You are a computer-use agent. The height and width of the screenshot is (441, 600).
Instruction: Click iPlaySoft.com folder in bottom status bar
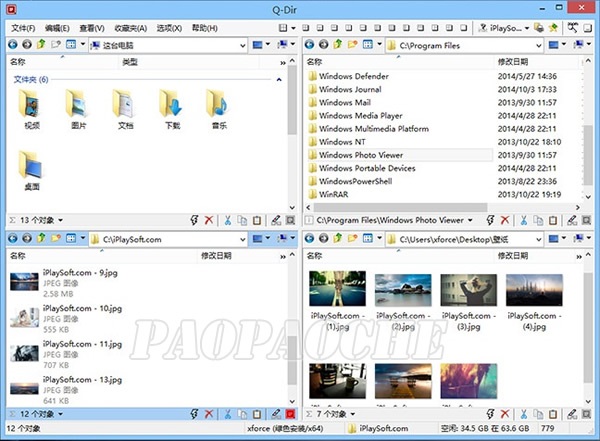378,428
